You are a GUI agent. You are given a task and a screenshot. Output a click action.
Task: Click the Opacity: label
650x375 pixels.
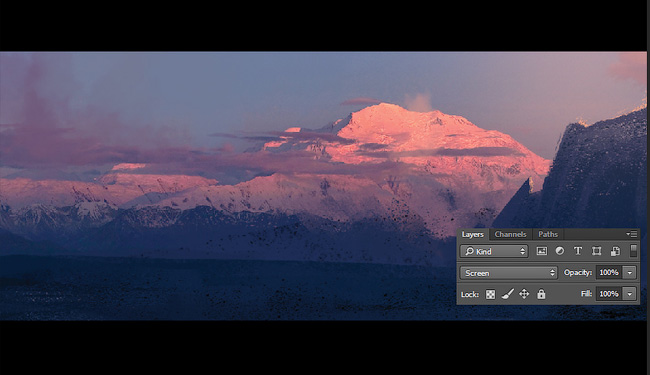pyautogui.click(x=577, y=273)
